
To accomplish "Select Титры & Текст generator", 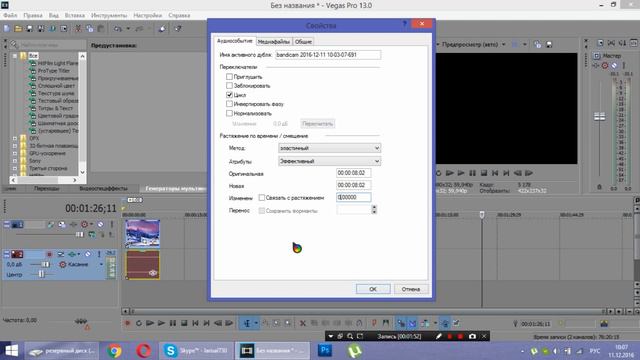I will tap(55, 108).
